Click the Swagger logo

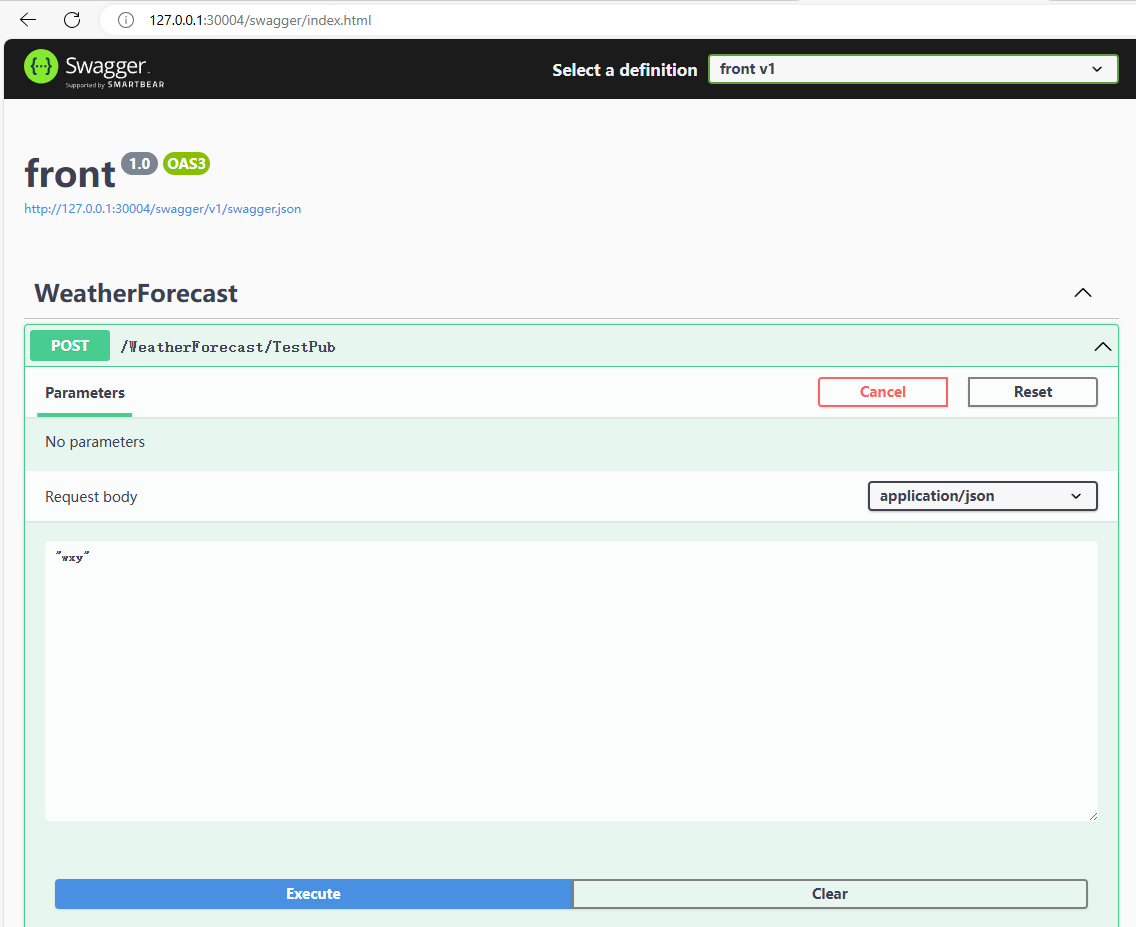coord(94,69)
